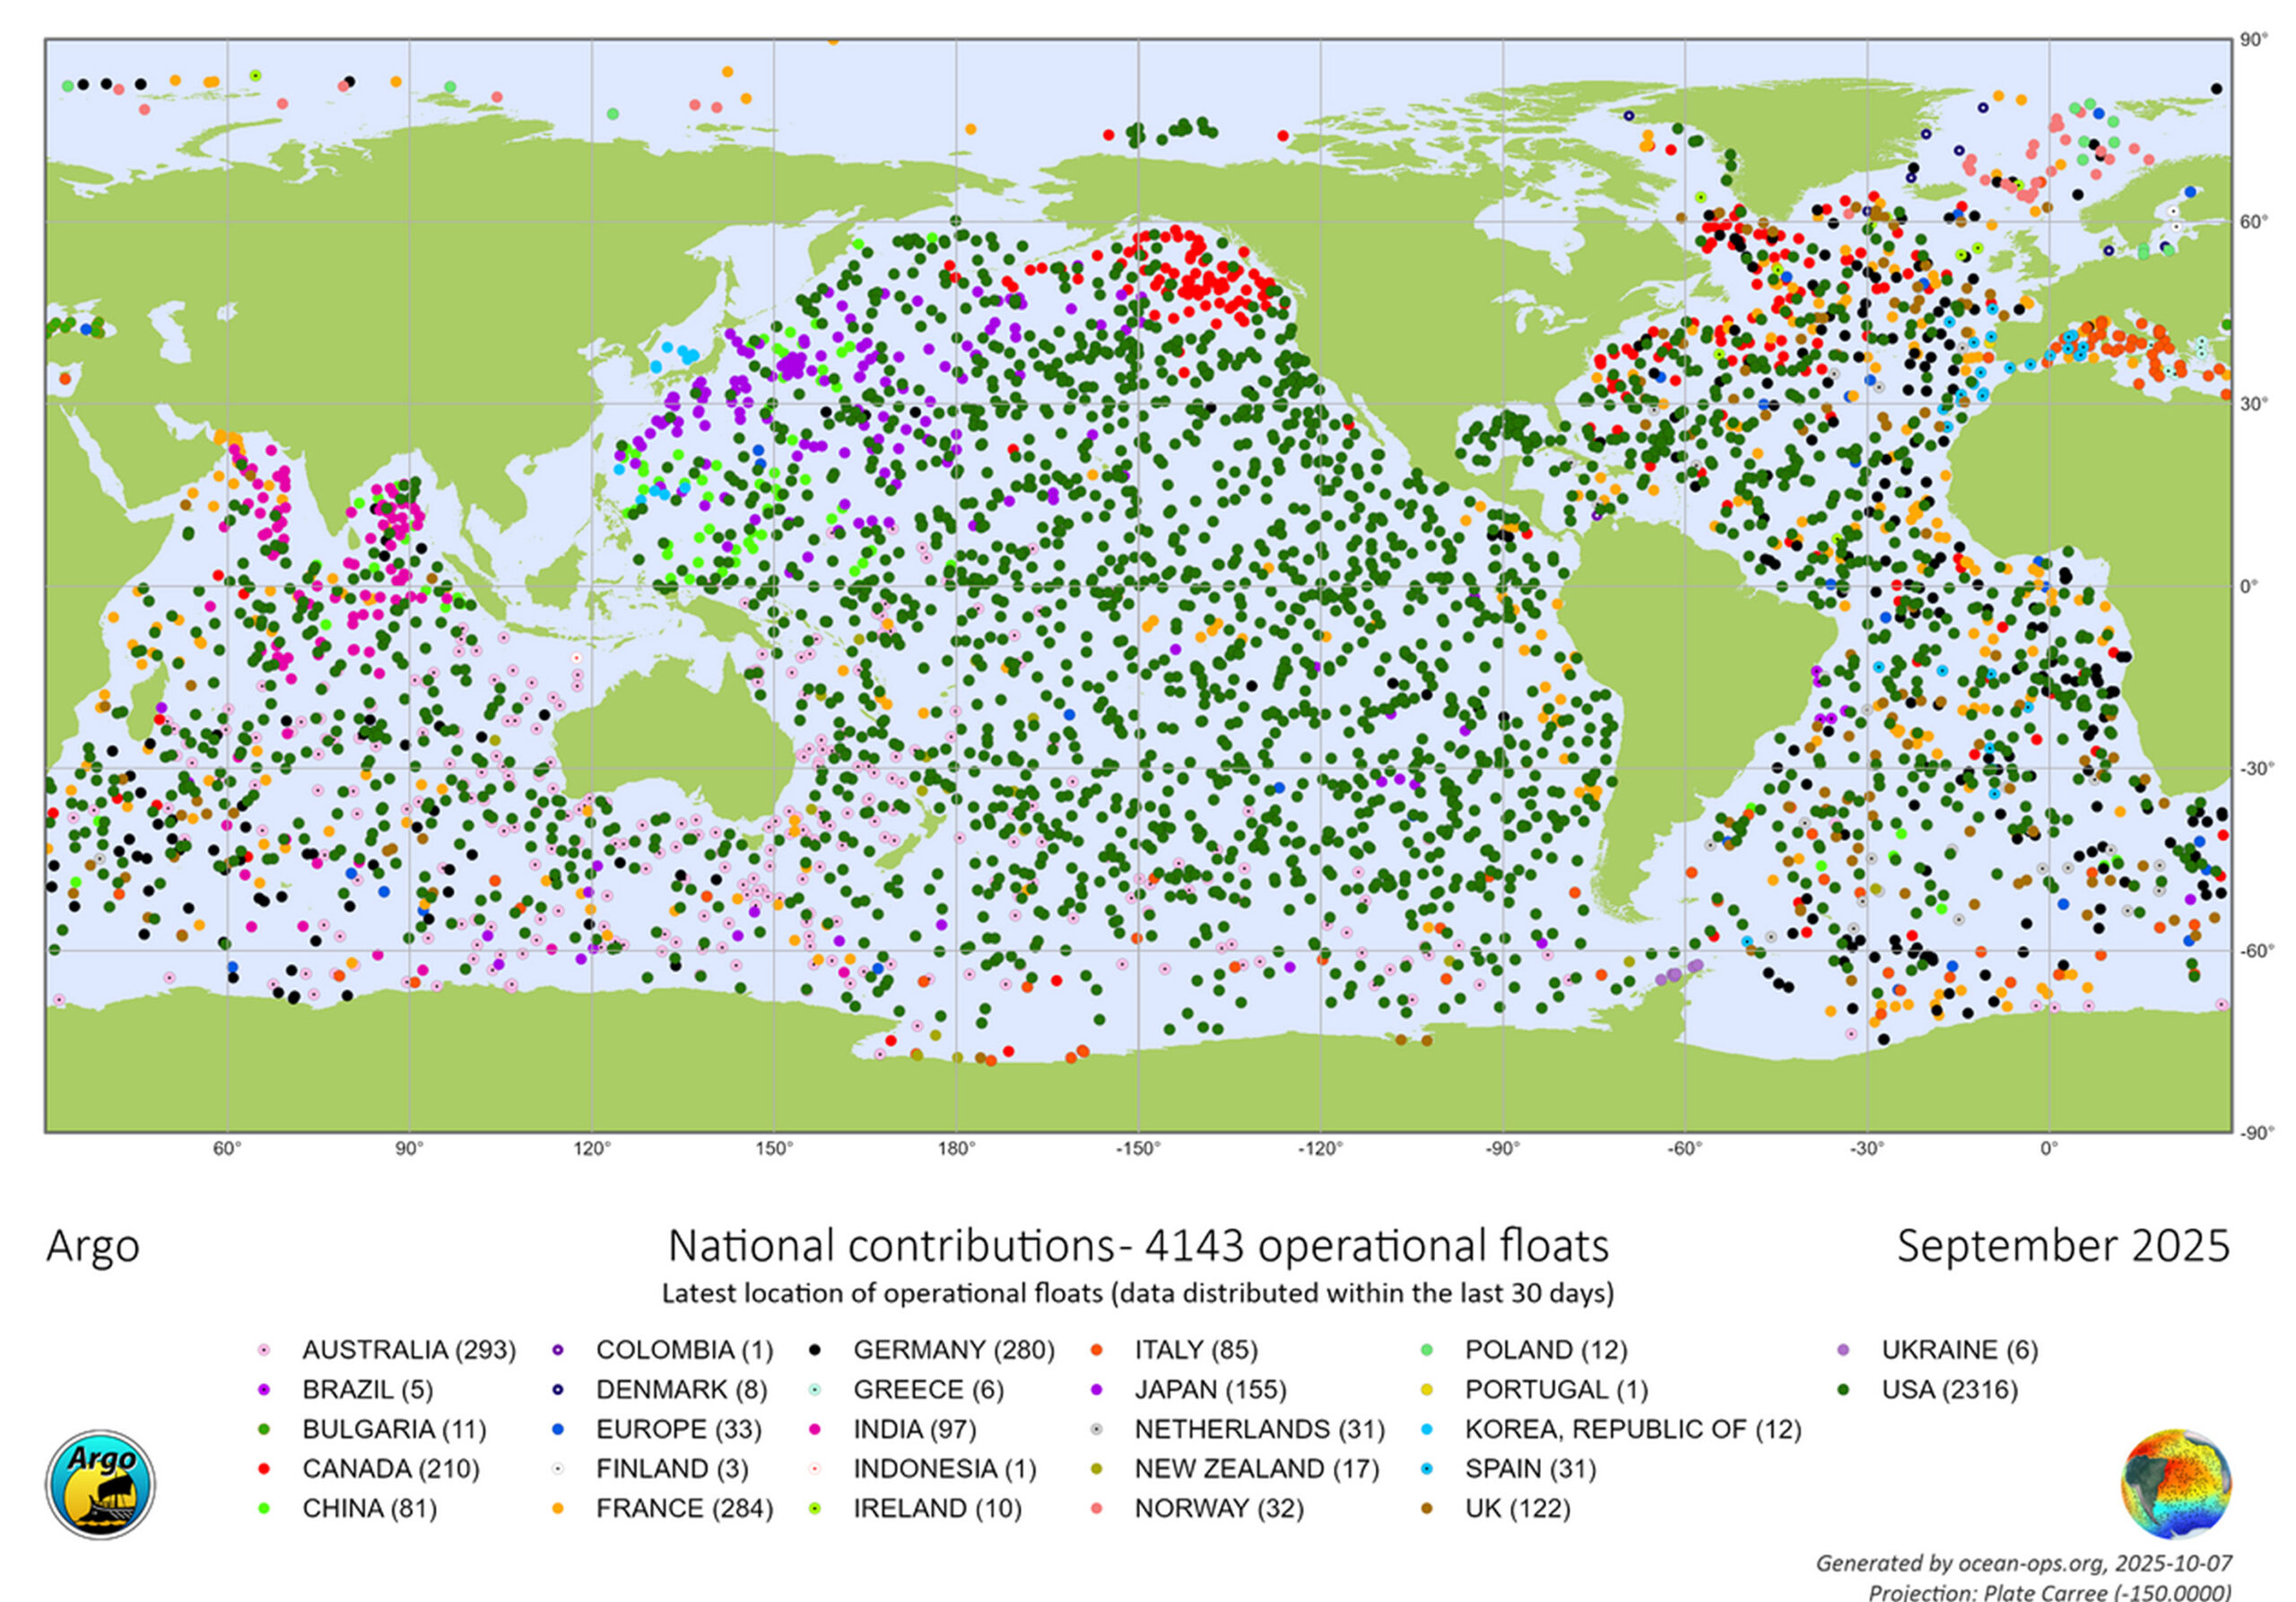Viewport: 2296px width, 1602px height.
Task: Click the red Canada legend marker
Action: [x=264, y=1469]
